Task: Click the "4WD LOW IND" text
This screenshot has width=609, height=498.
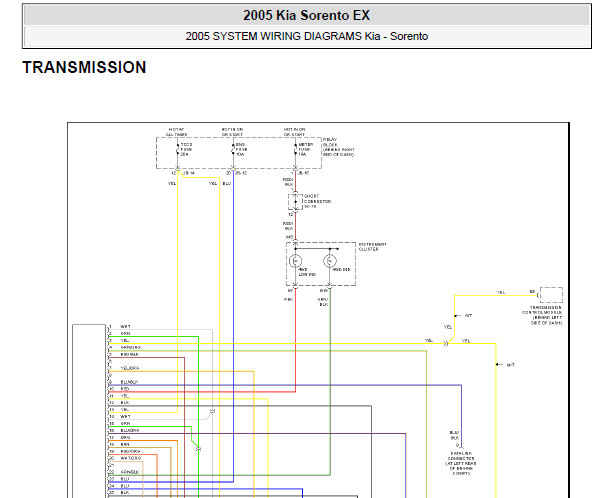Action: pyautogui.click(x=307, y=272)
